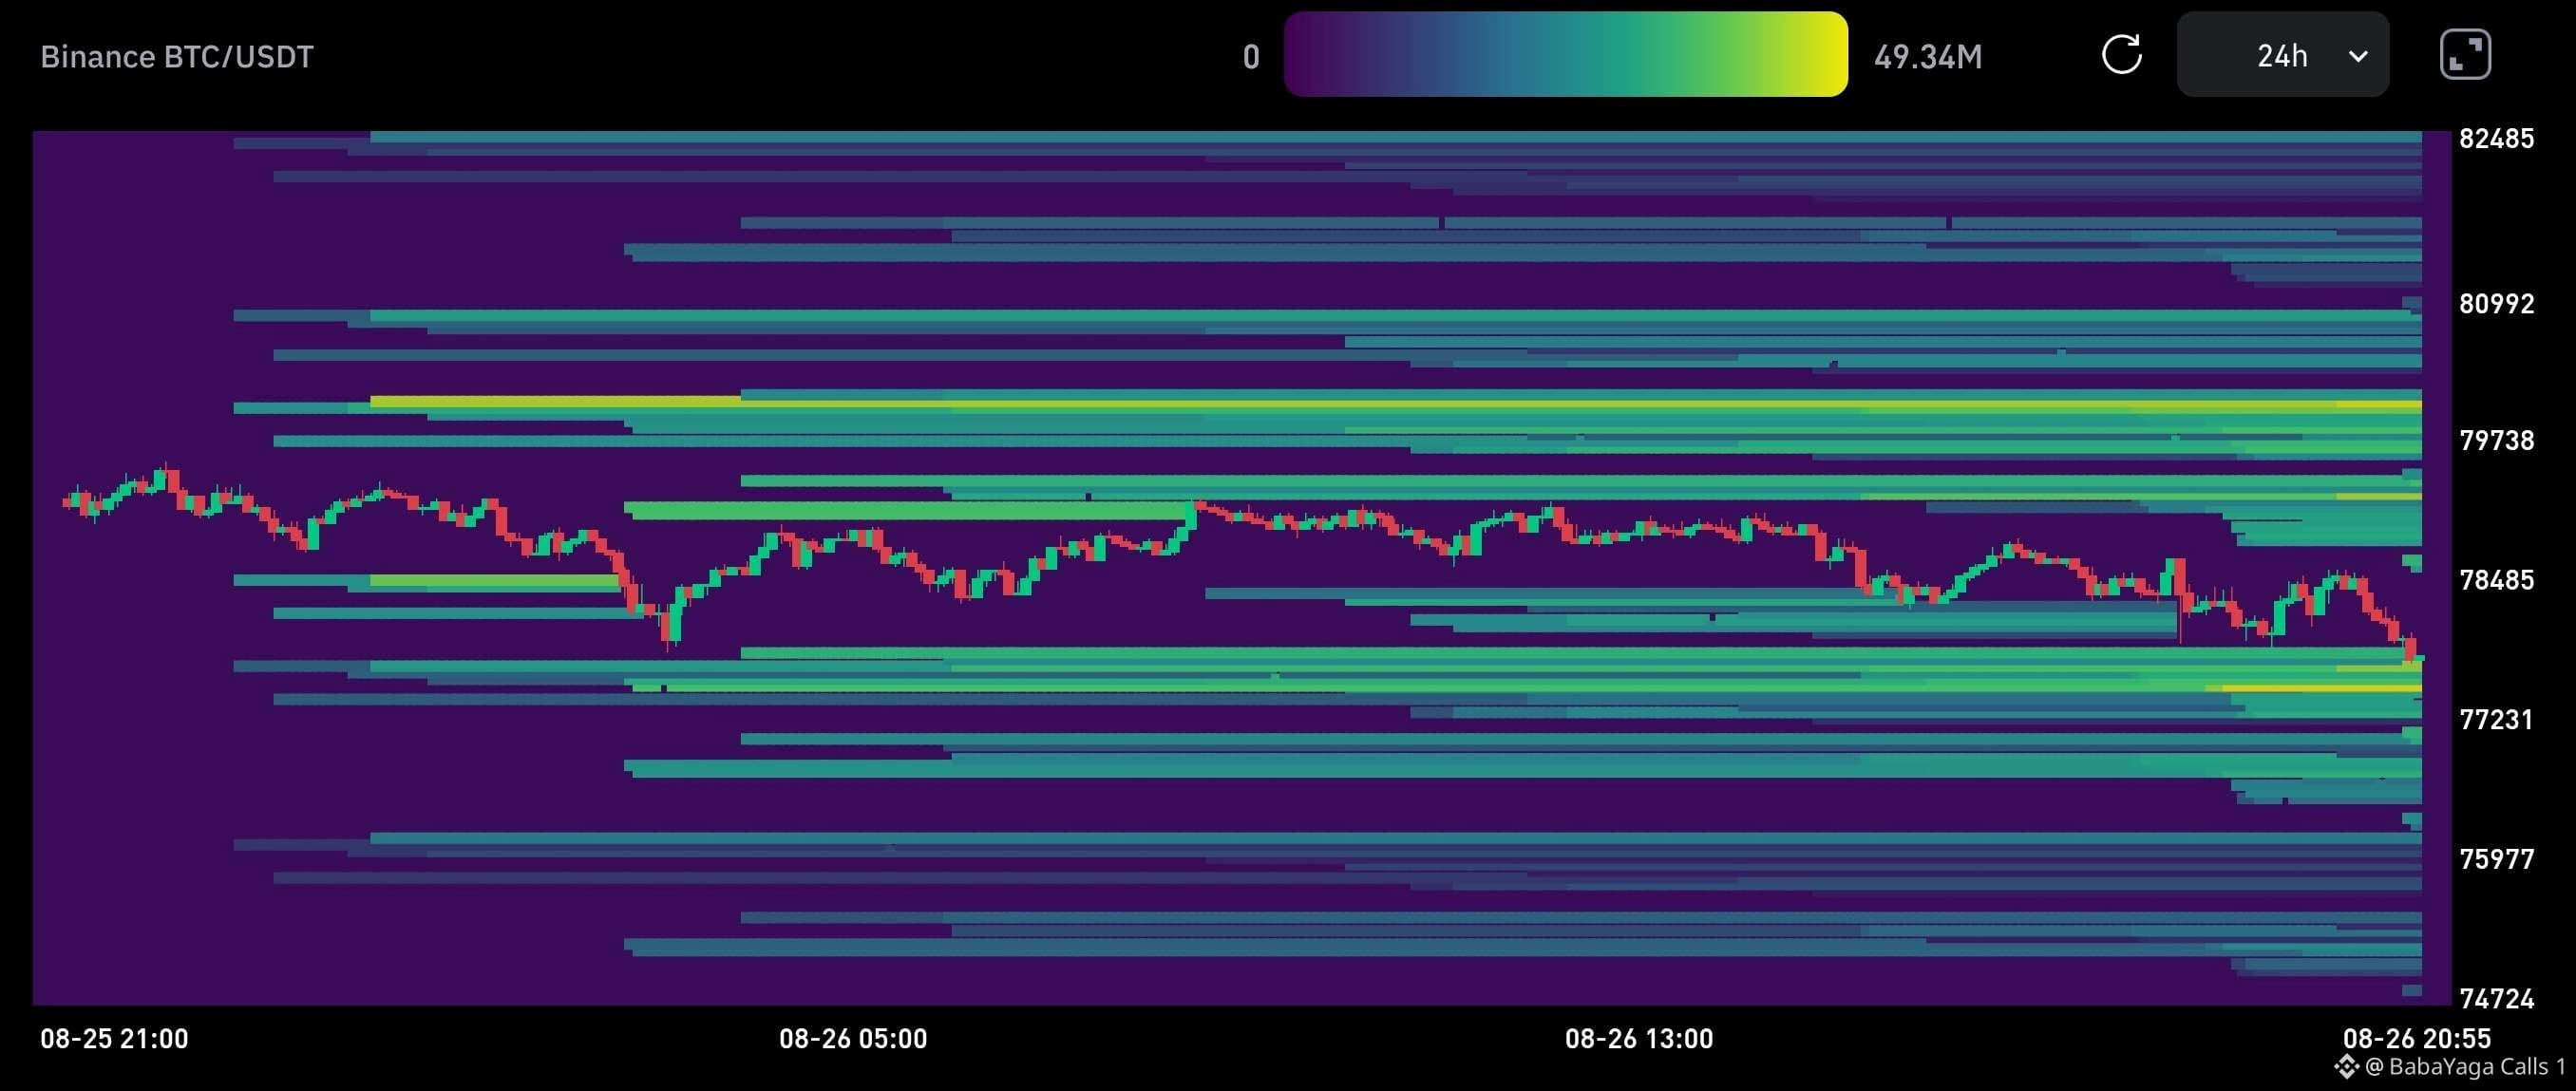Click the 08-26 13:00 time label

(1639, 1039)
